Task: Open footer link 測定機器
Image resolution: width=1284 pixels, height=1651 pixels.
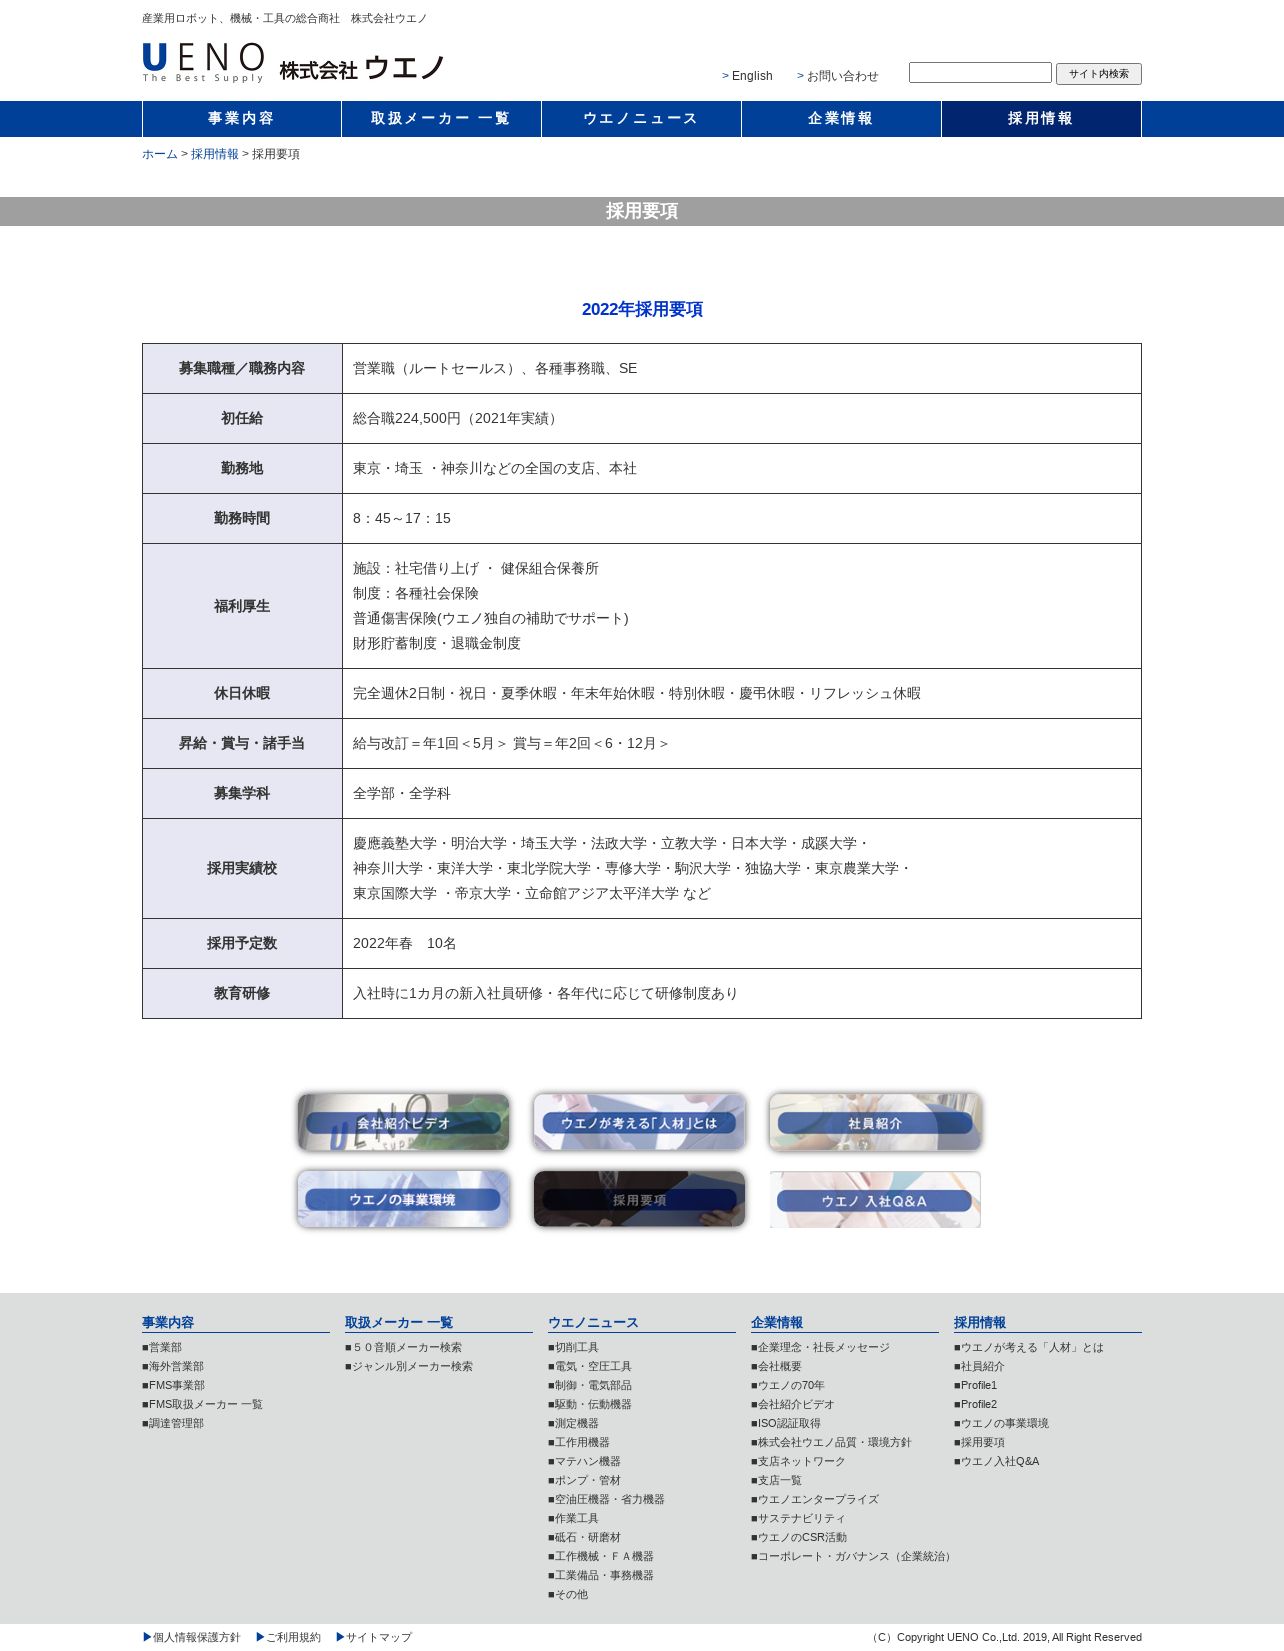Action: click(x=573, y=1424)
